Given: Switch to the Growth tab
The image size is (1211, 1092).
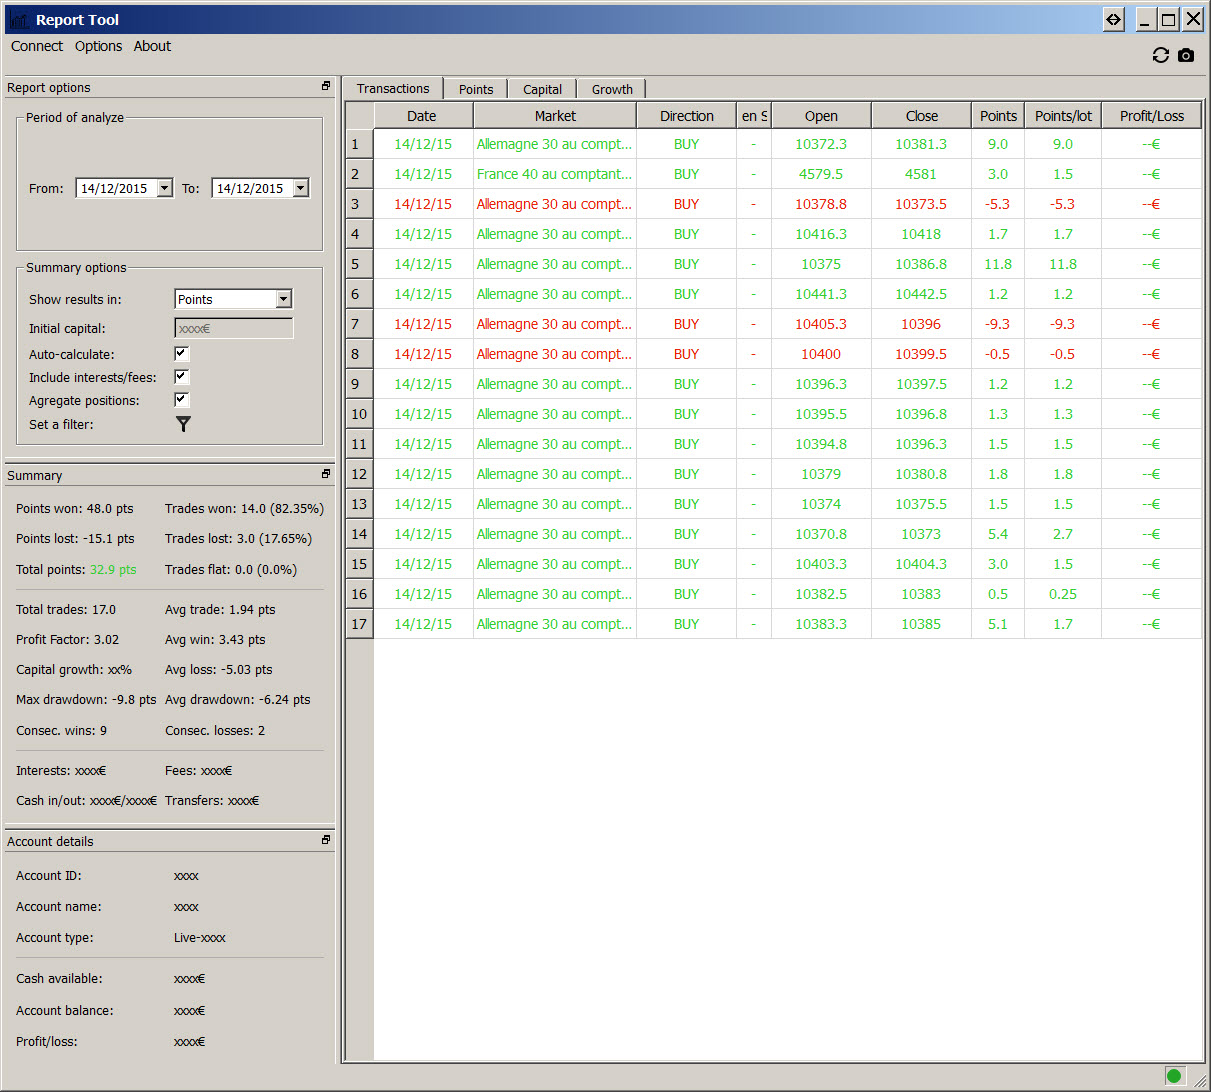Looking at the screenshot, I should pos(612,89).
